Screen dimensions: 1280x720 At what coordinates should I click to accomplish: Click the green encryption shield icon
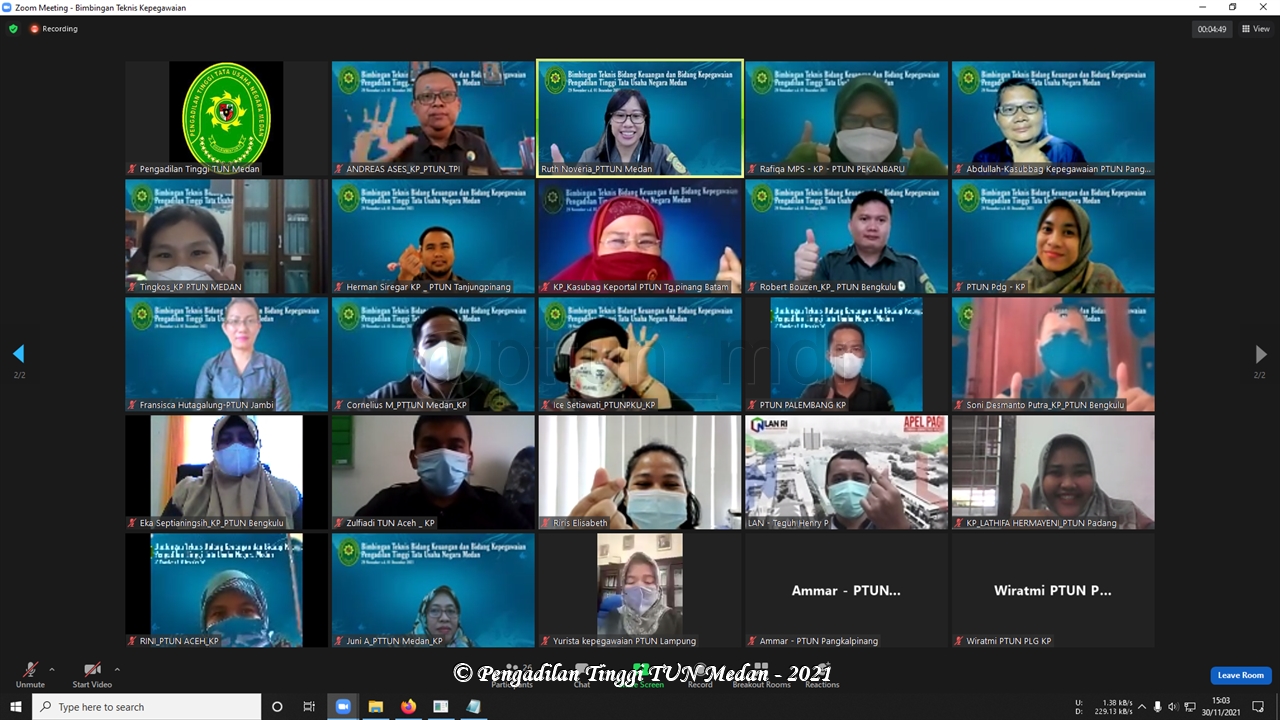tap(13, 29)
